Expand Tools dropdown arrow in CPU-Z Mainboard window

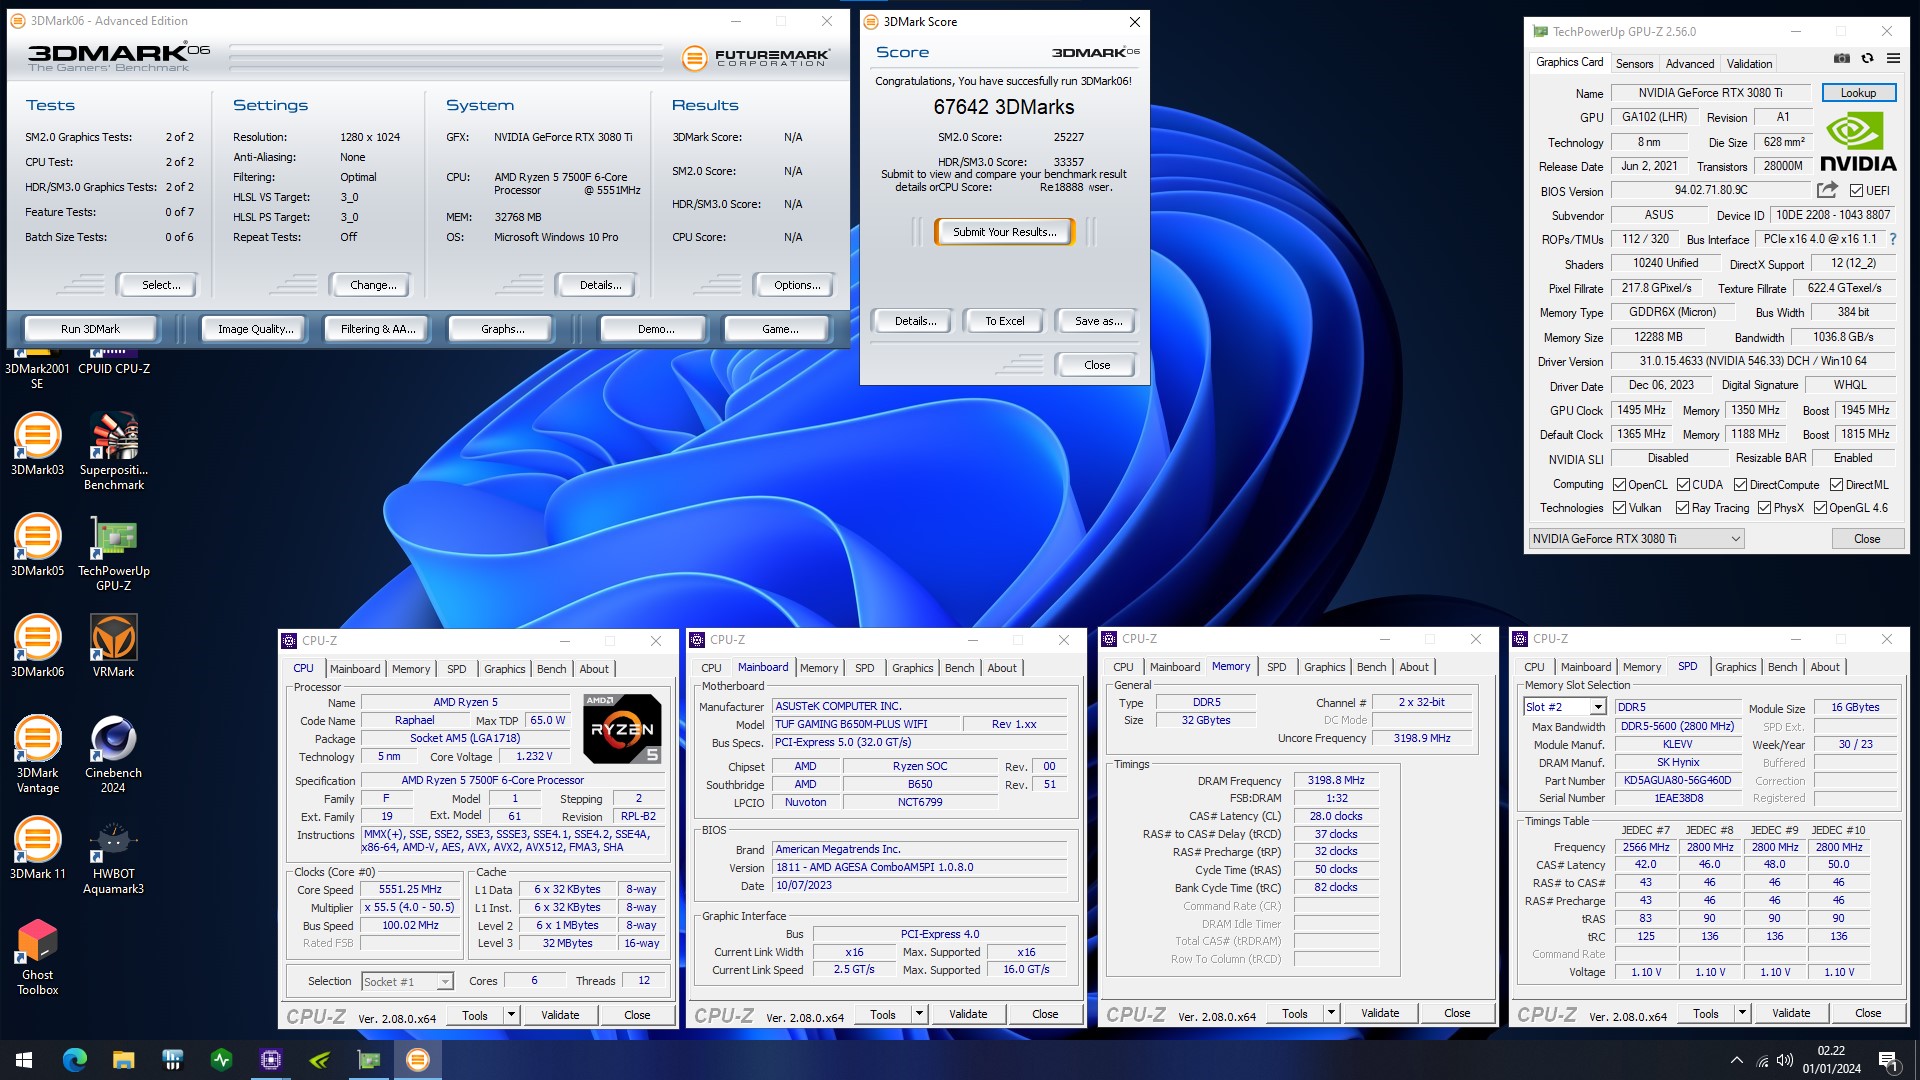tap(919, 1014)
